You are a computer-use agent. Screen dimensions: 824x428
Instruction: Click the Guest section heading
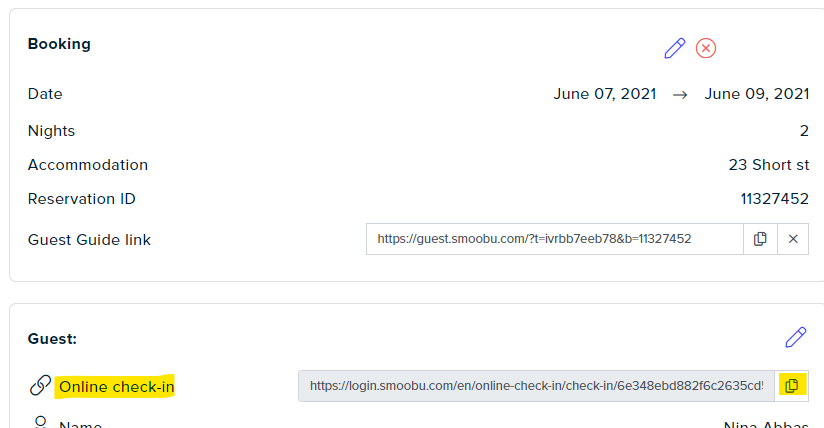pyautogui.click(x=52, y=339)
